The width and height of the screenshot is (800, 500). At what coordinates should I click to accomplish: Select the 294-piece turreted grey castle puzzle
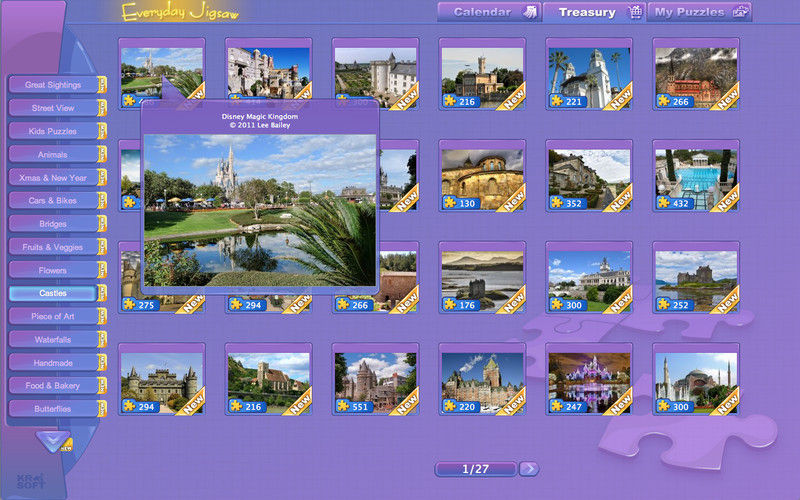[162, 379]
